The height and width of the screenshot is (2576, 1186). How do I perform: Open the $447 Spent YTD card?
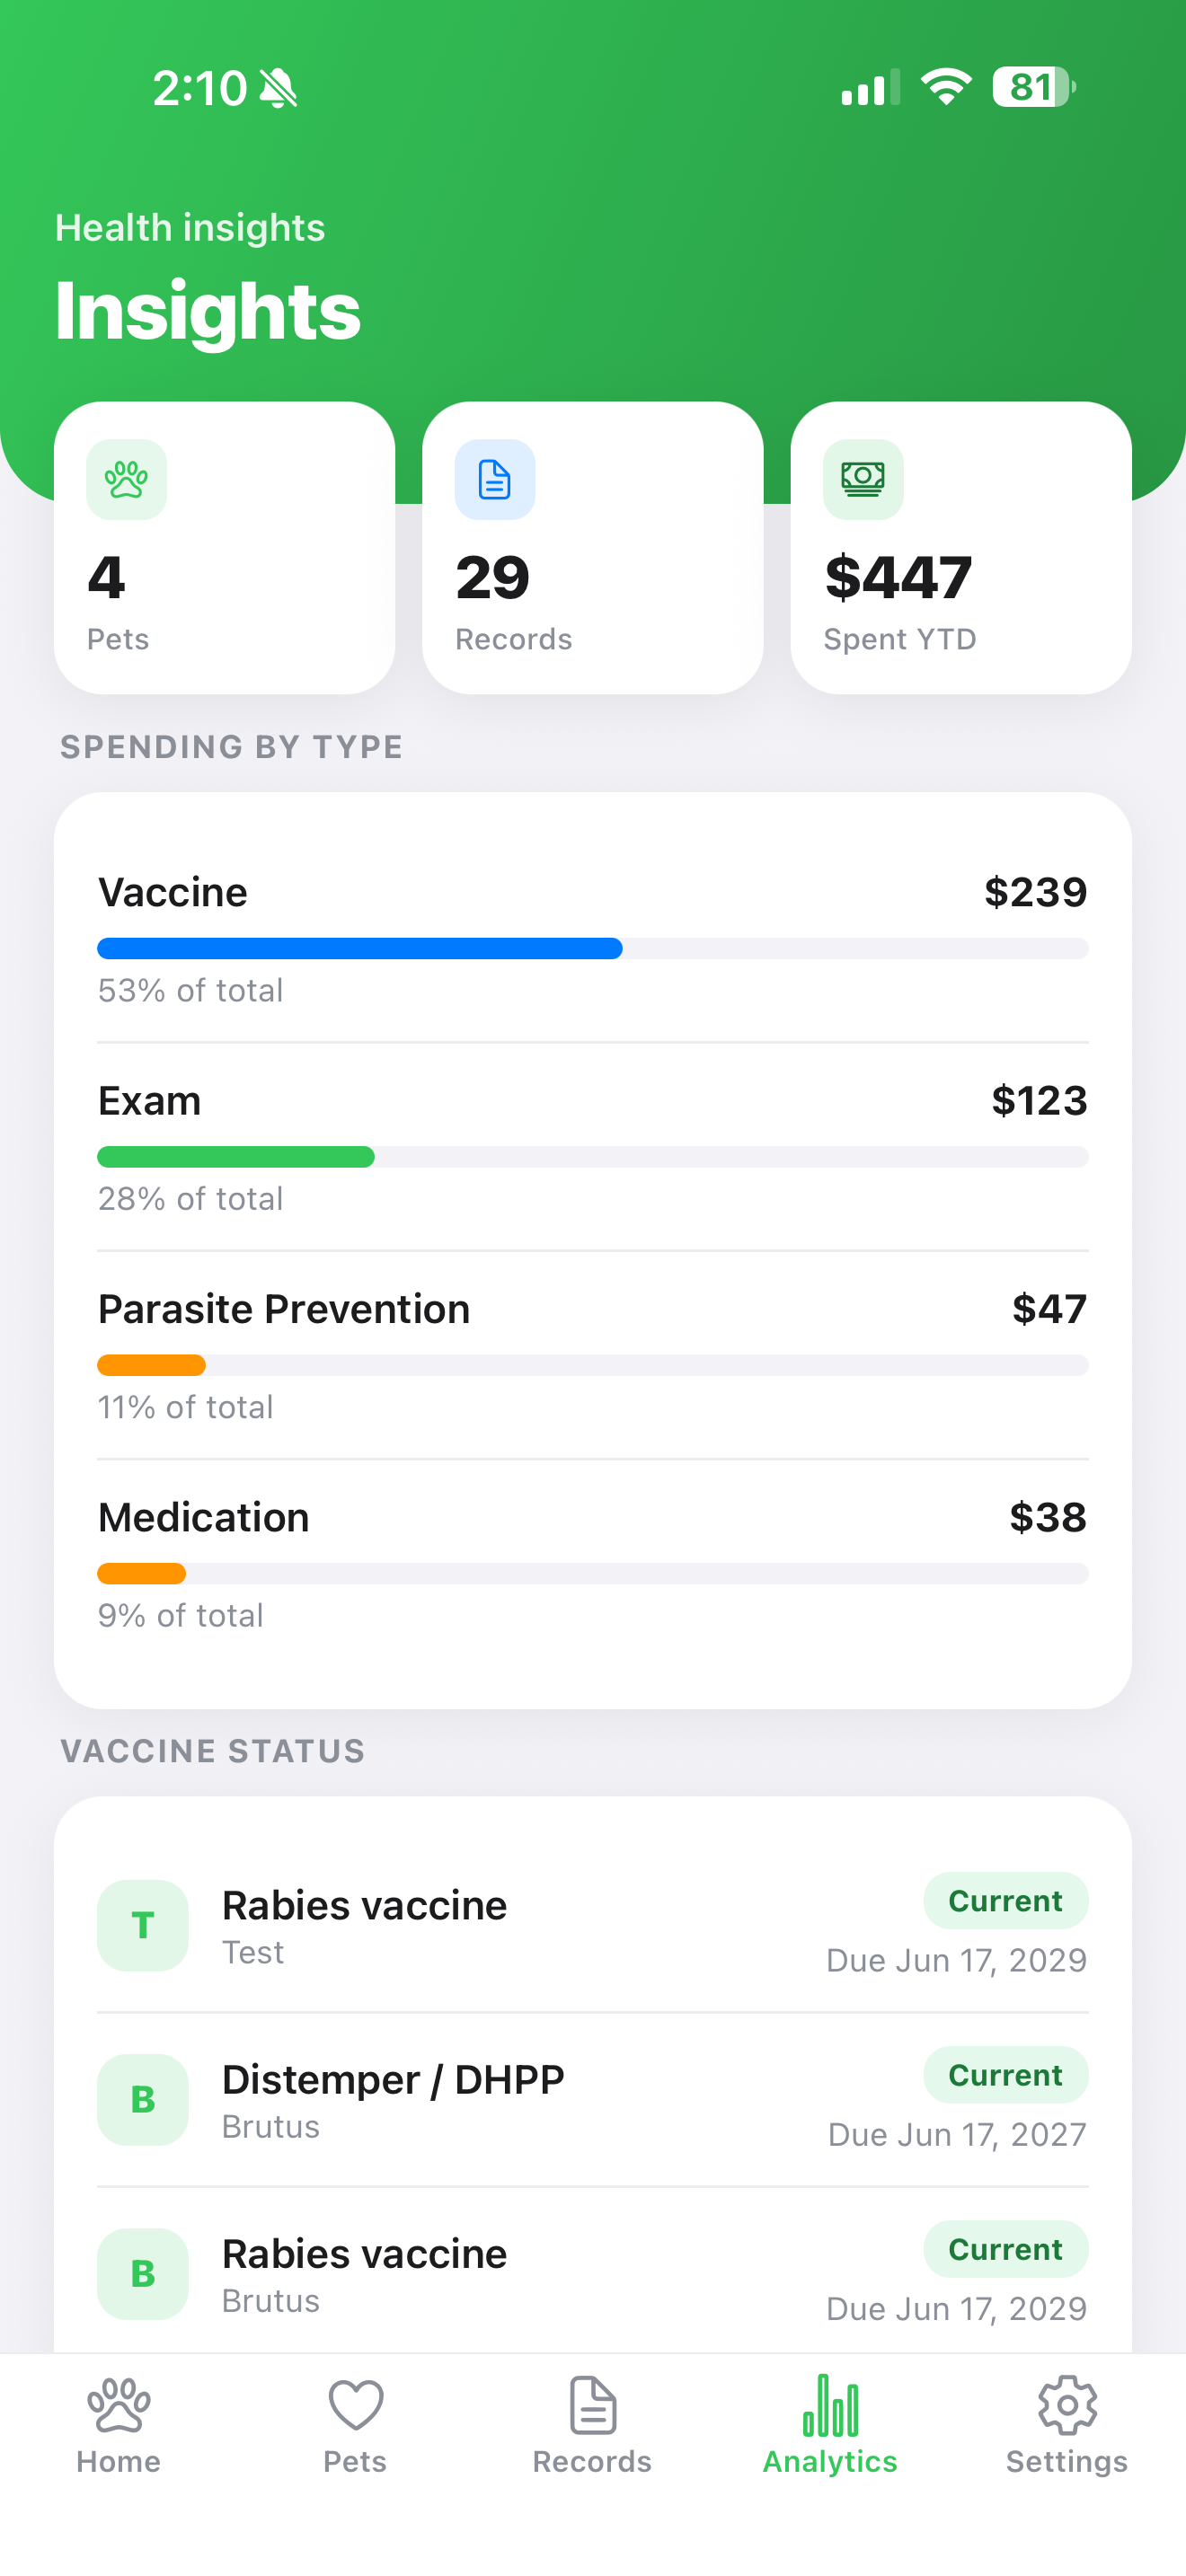[961, 548]
